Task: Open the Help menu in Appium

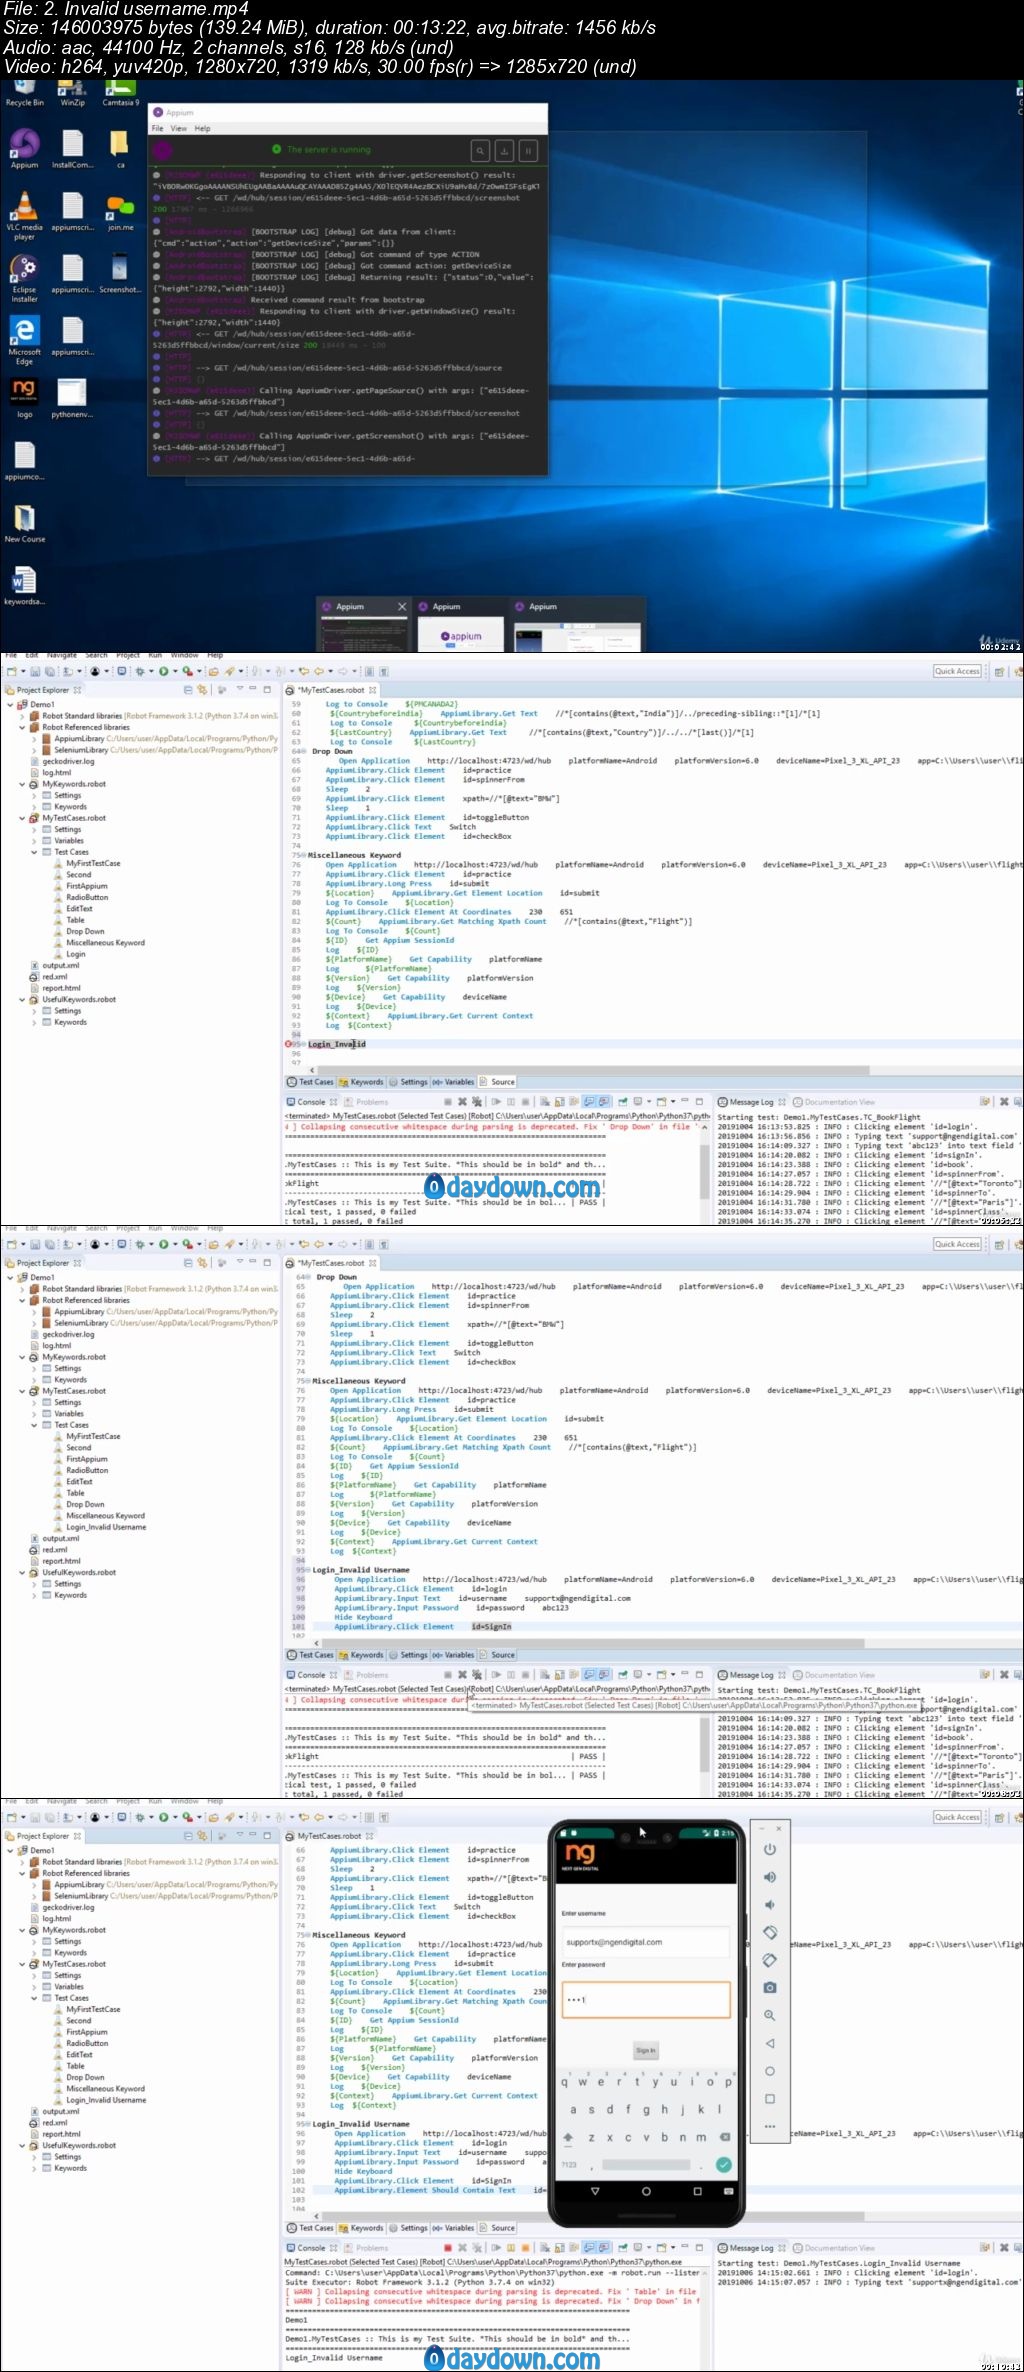Action: [202, 128]
